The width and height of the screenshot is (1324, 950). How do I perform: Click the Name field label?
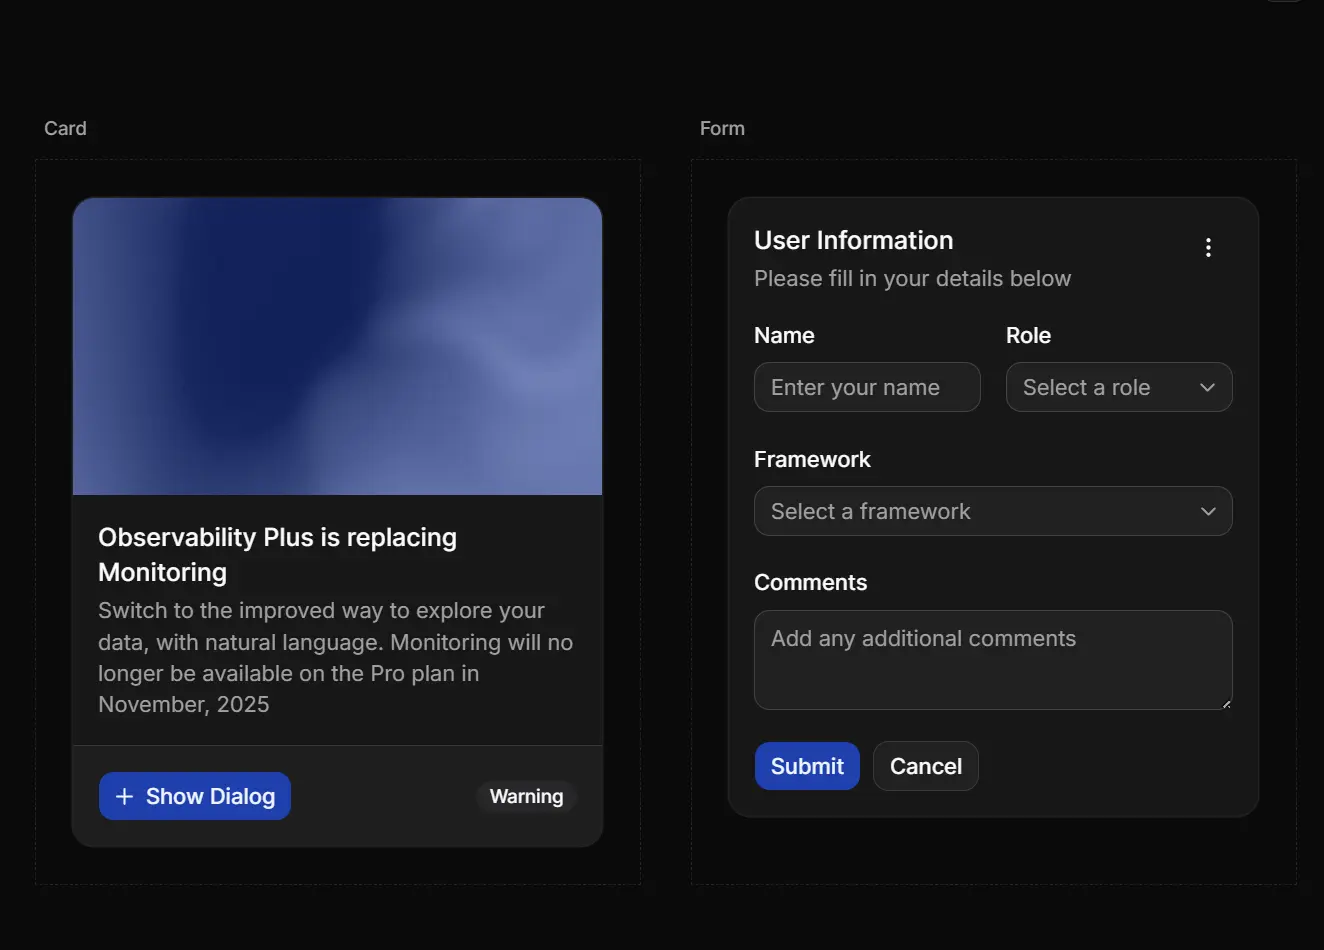(x=784, y=336)
